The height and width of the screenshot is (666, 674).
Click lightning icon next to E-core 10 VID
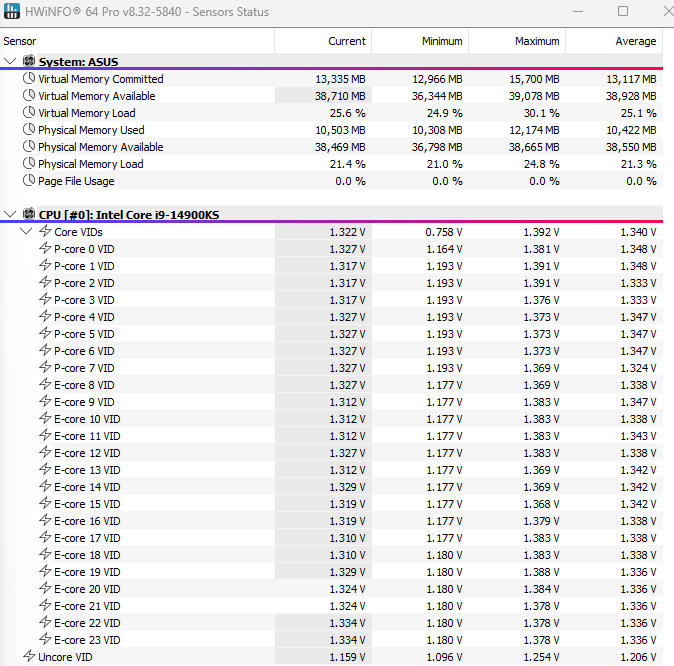(45, 418)
